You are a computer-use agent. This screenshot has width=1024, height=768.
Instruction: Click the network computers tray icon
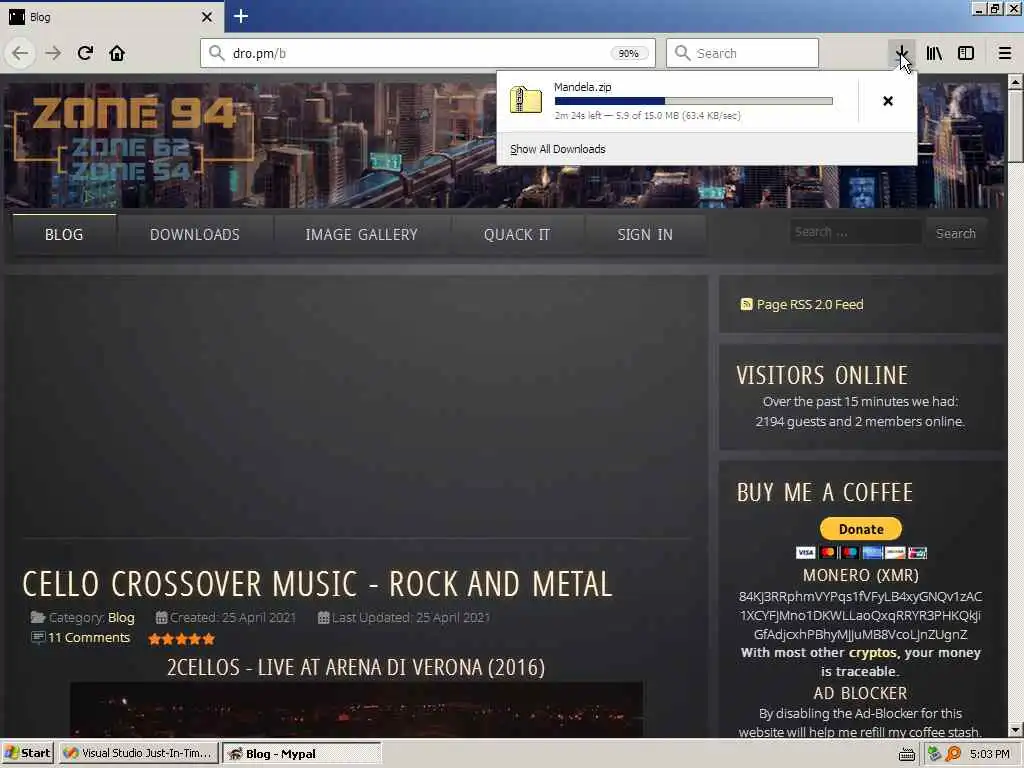[934, 754]
